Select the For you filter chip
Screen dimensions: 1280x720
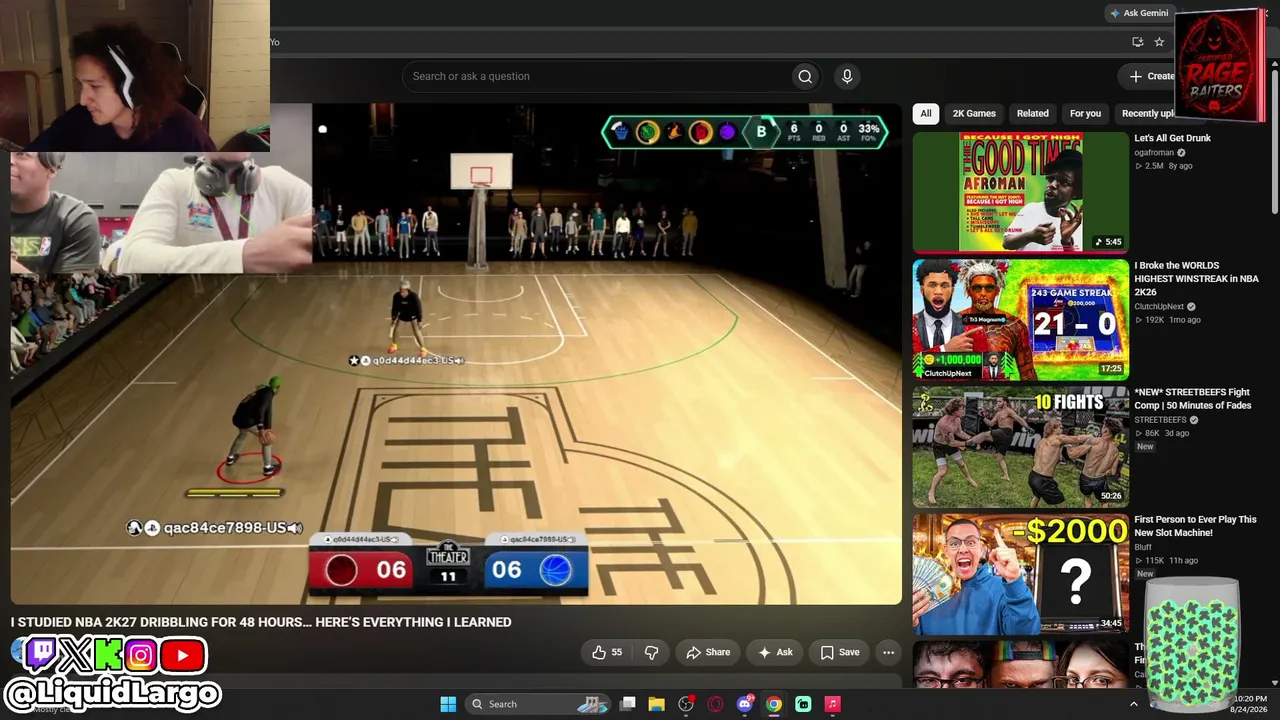pyautogui.click(x=1085, y=114)
